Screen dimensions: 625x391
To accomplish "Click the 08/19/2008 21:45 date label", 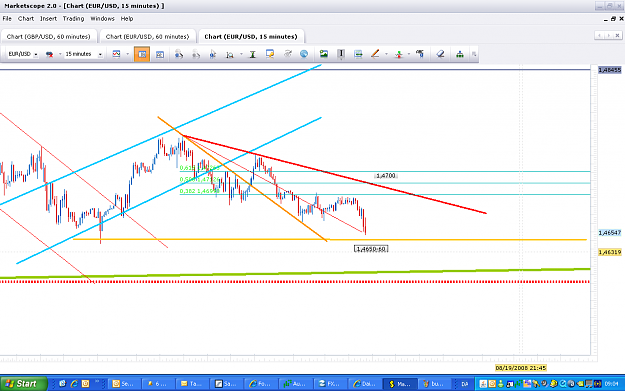I will (x=521, y=368).
